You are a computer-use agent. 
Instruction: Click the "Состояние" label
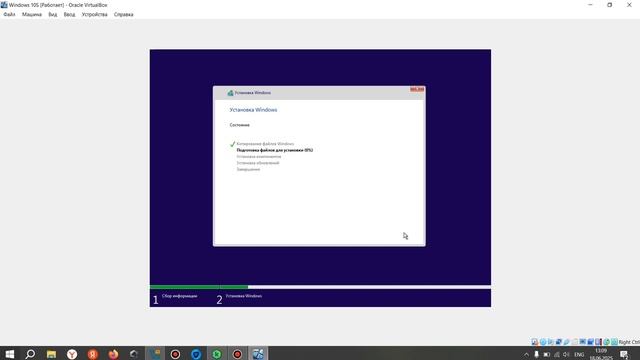240,125
